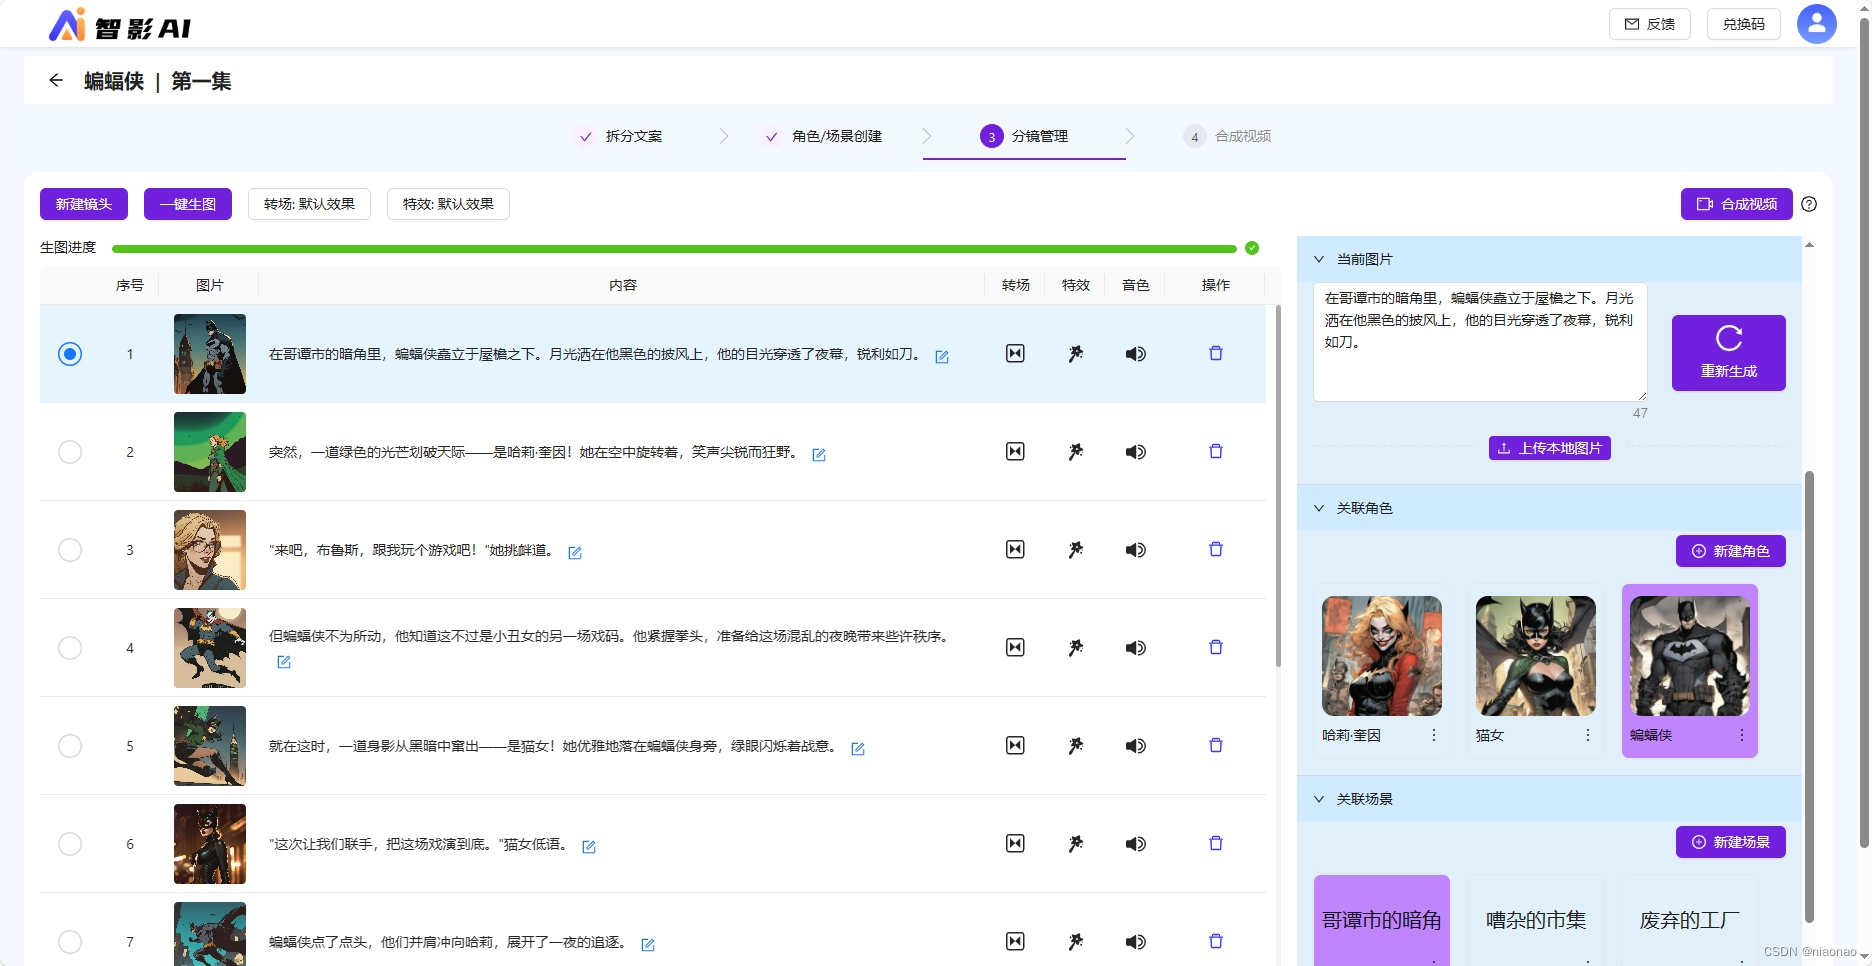Click the 新建镜头 button
The height and width of the screenshot is (966, 1872).
(84, 204)
